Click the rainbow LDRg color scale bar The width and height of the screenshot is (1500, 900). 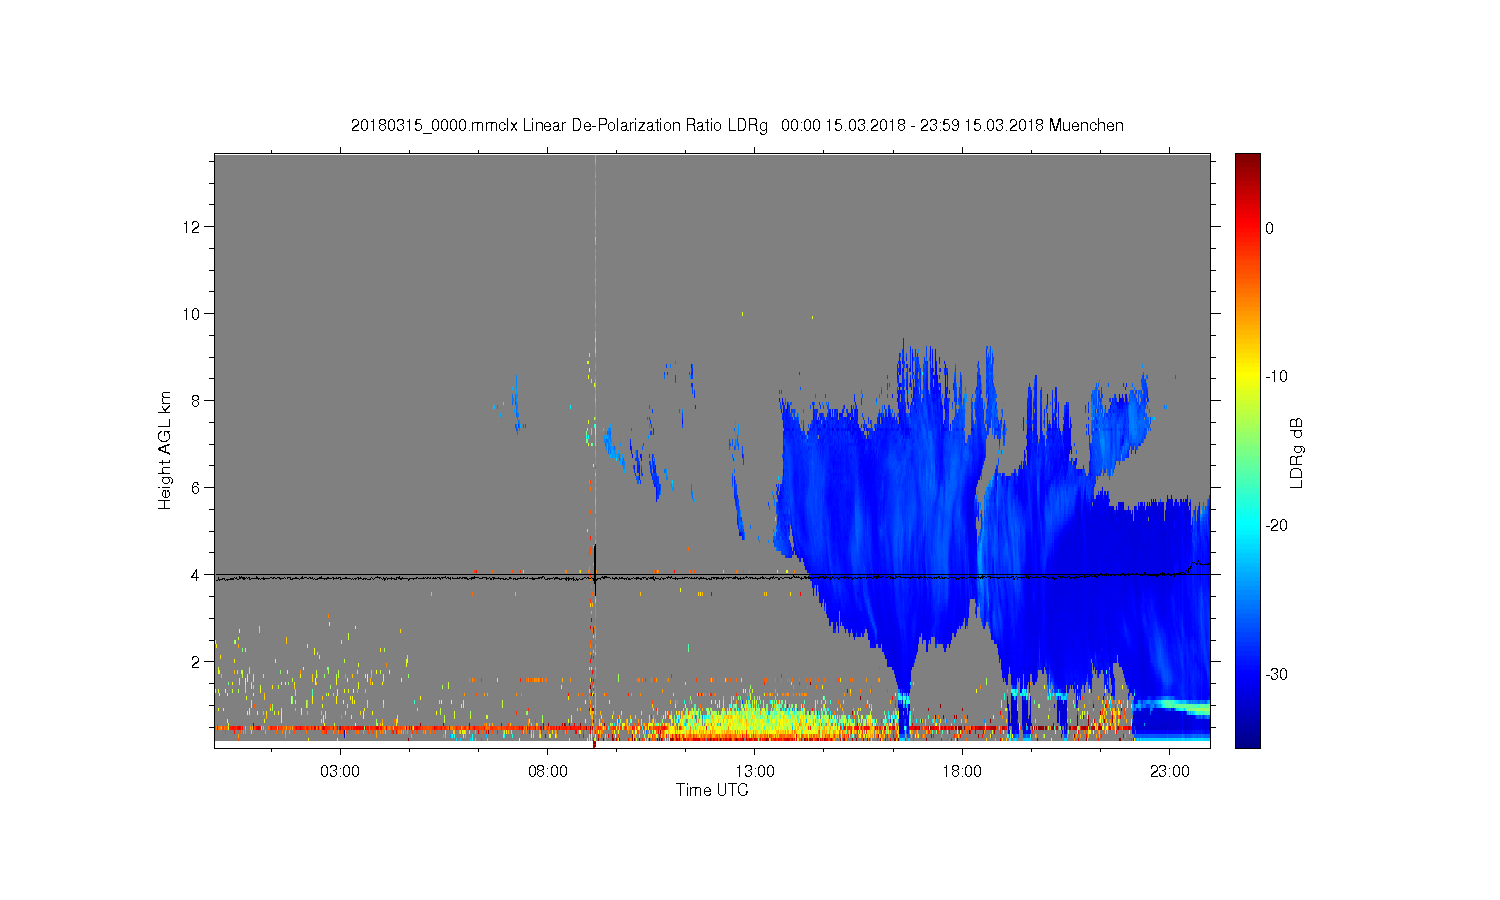[1247, 450]
